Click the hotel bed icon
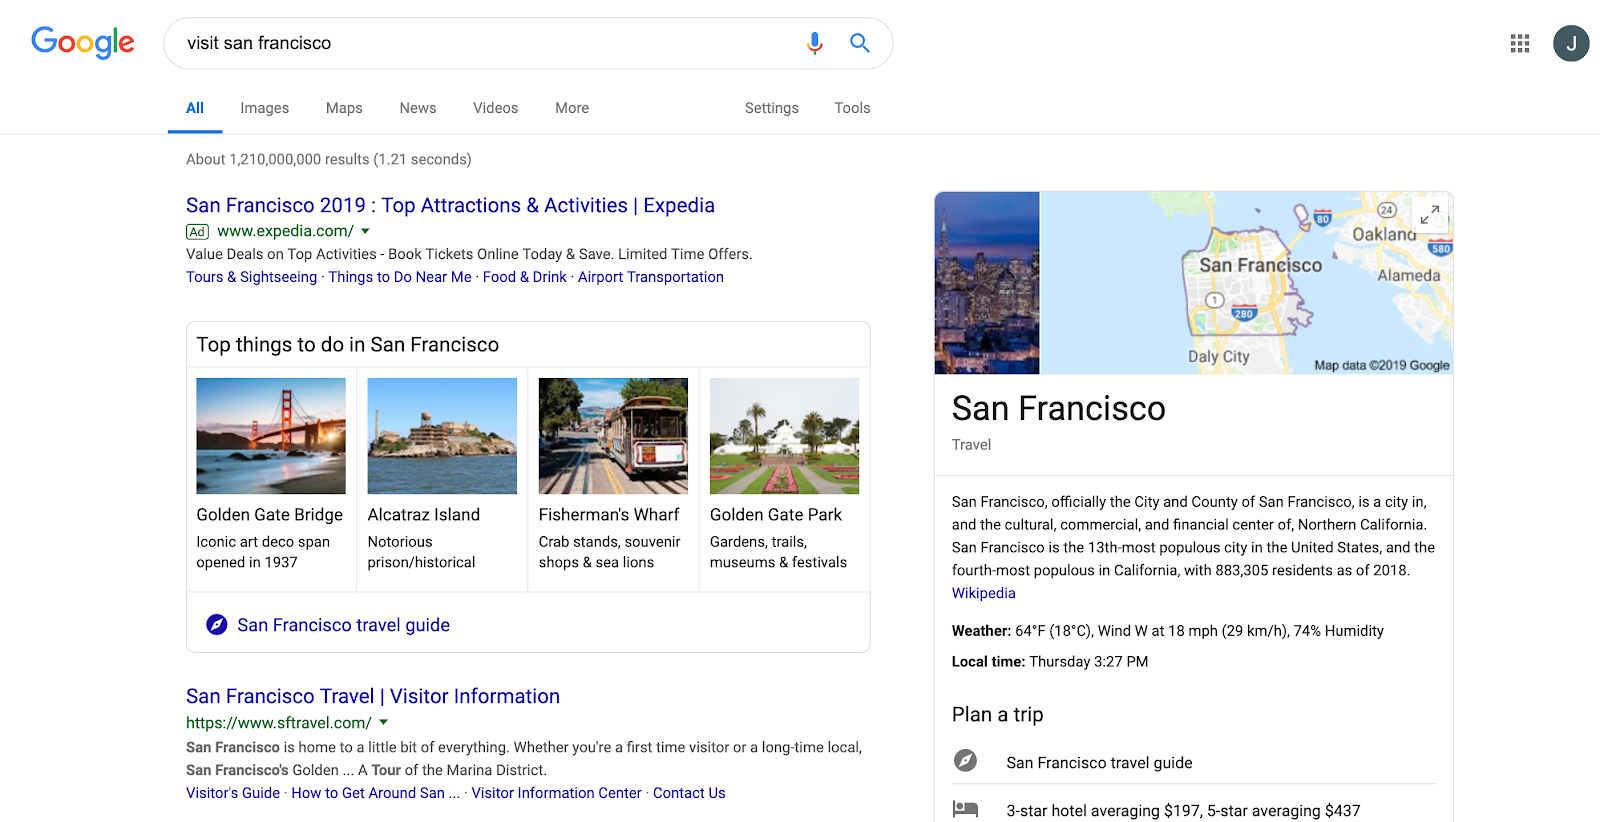1600x822 pixels. (x=965, y=809)
